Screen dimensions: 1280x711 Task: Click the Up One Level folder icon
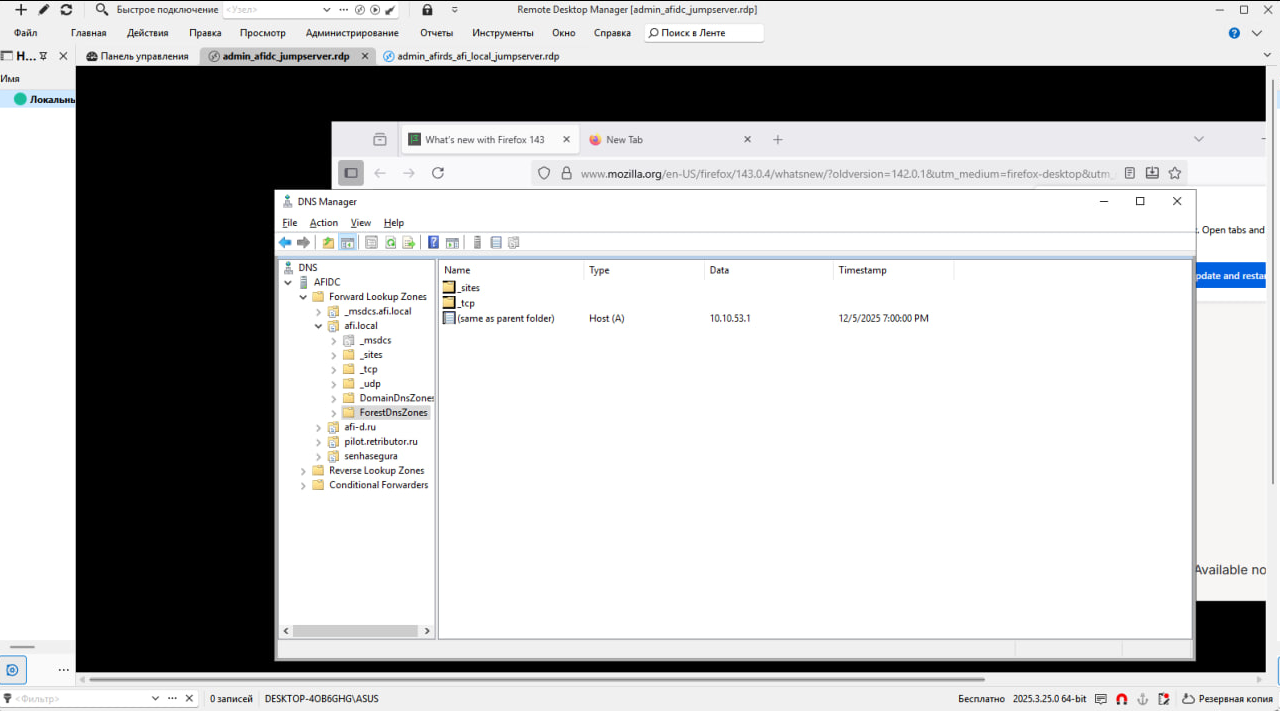(x=328, y=242)
